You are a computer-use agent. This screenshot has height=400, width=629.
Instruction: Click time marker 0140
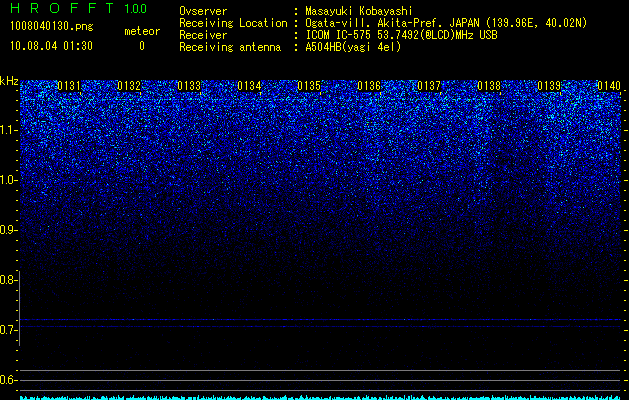(x=609, y=86)
